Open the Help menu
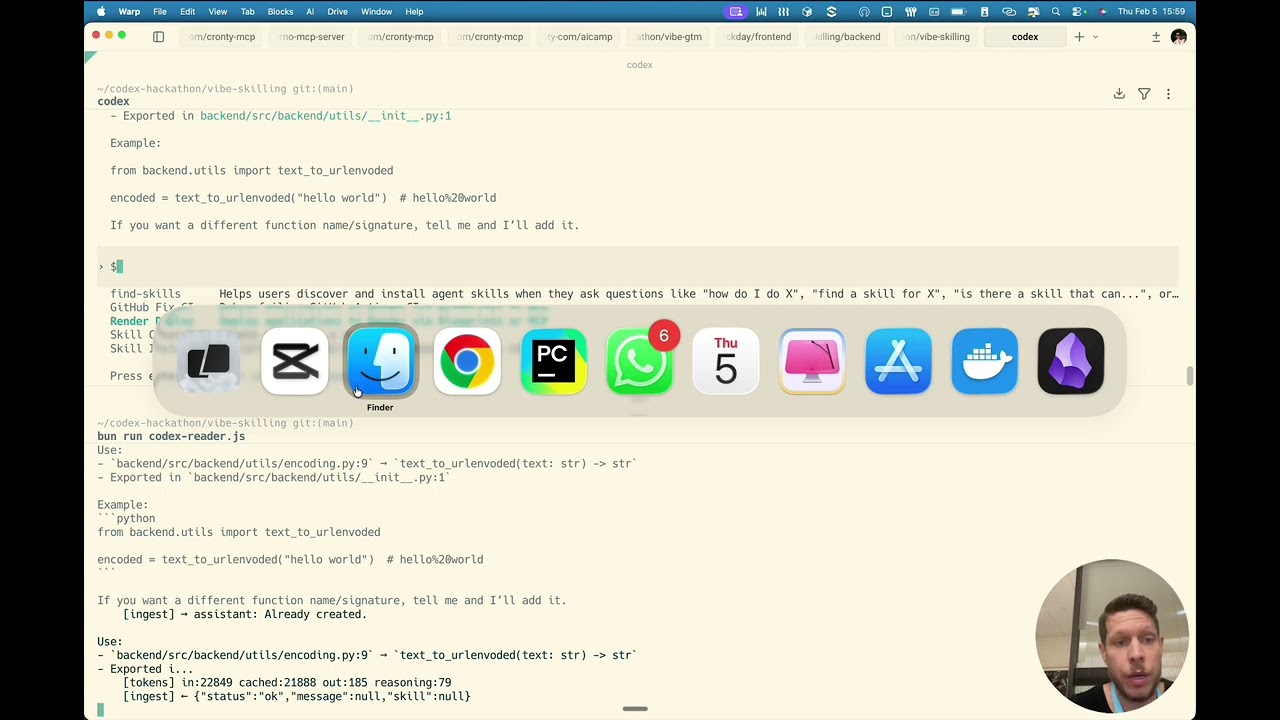This screenshot has width=1280, height=720. tap(414, 12)
